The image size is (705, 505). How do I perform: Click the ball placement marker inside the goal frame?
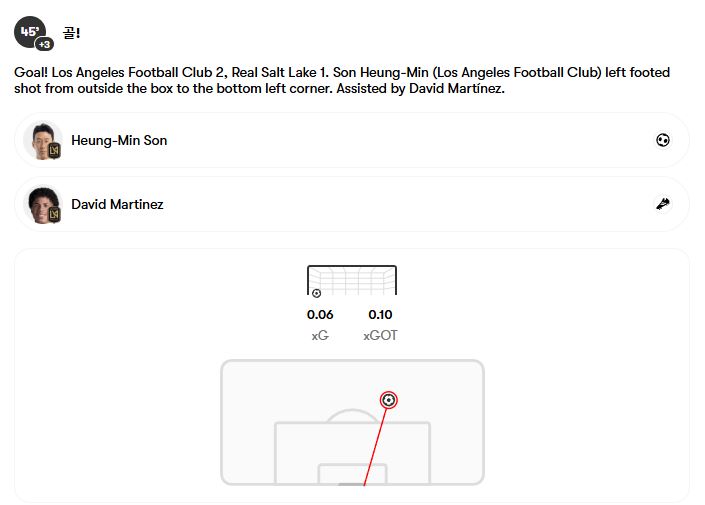[x=317, y=293]
